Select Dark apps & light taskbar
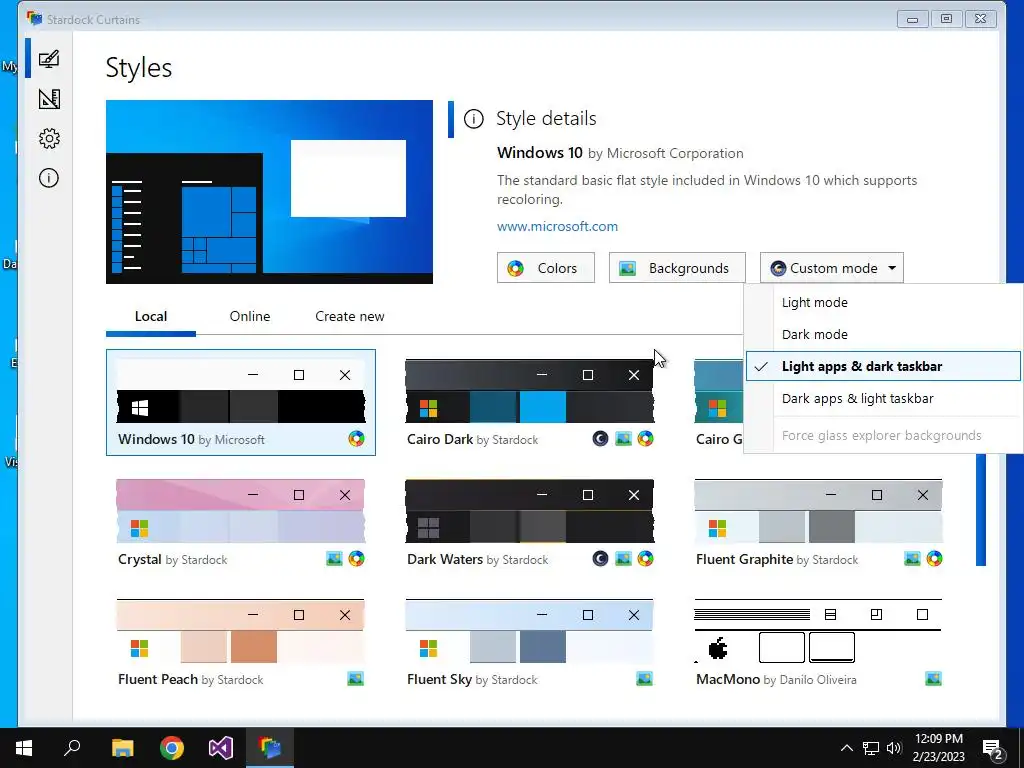 [883, 398]
